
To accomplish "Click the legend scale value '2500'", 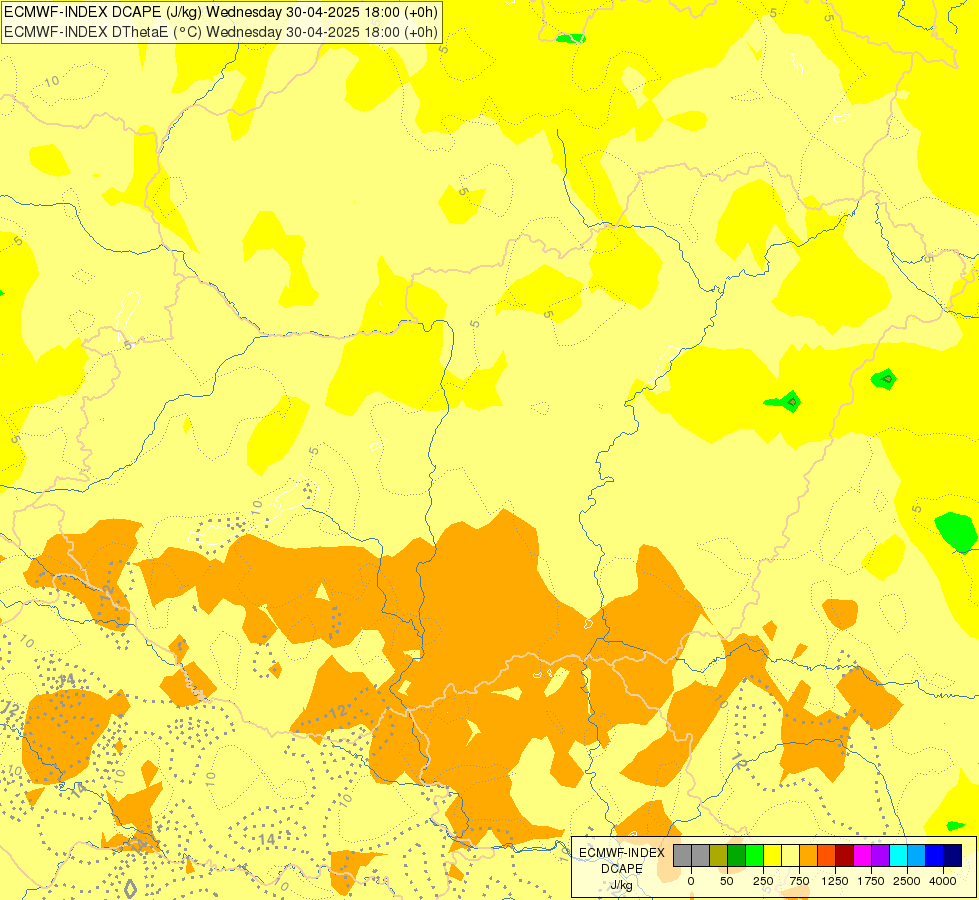I will click(x=907, y=881).
